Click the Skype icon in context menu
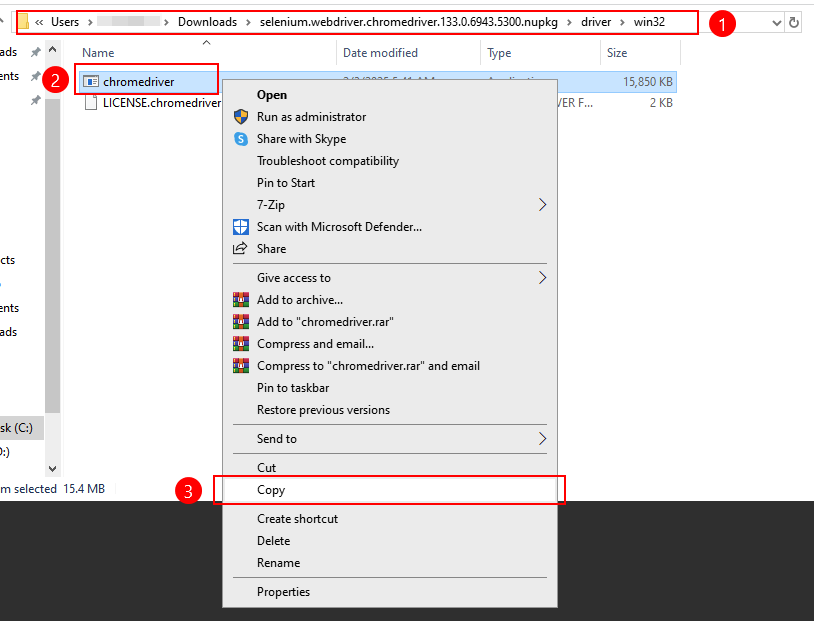The image size is (814, 621). 241,139
